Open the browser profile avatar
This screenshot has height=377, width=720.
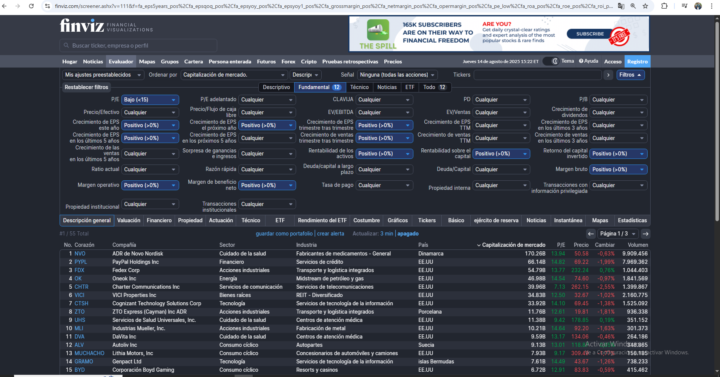click(x=698, y=6)
